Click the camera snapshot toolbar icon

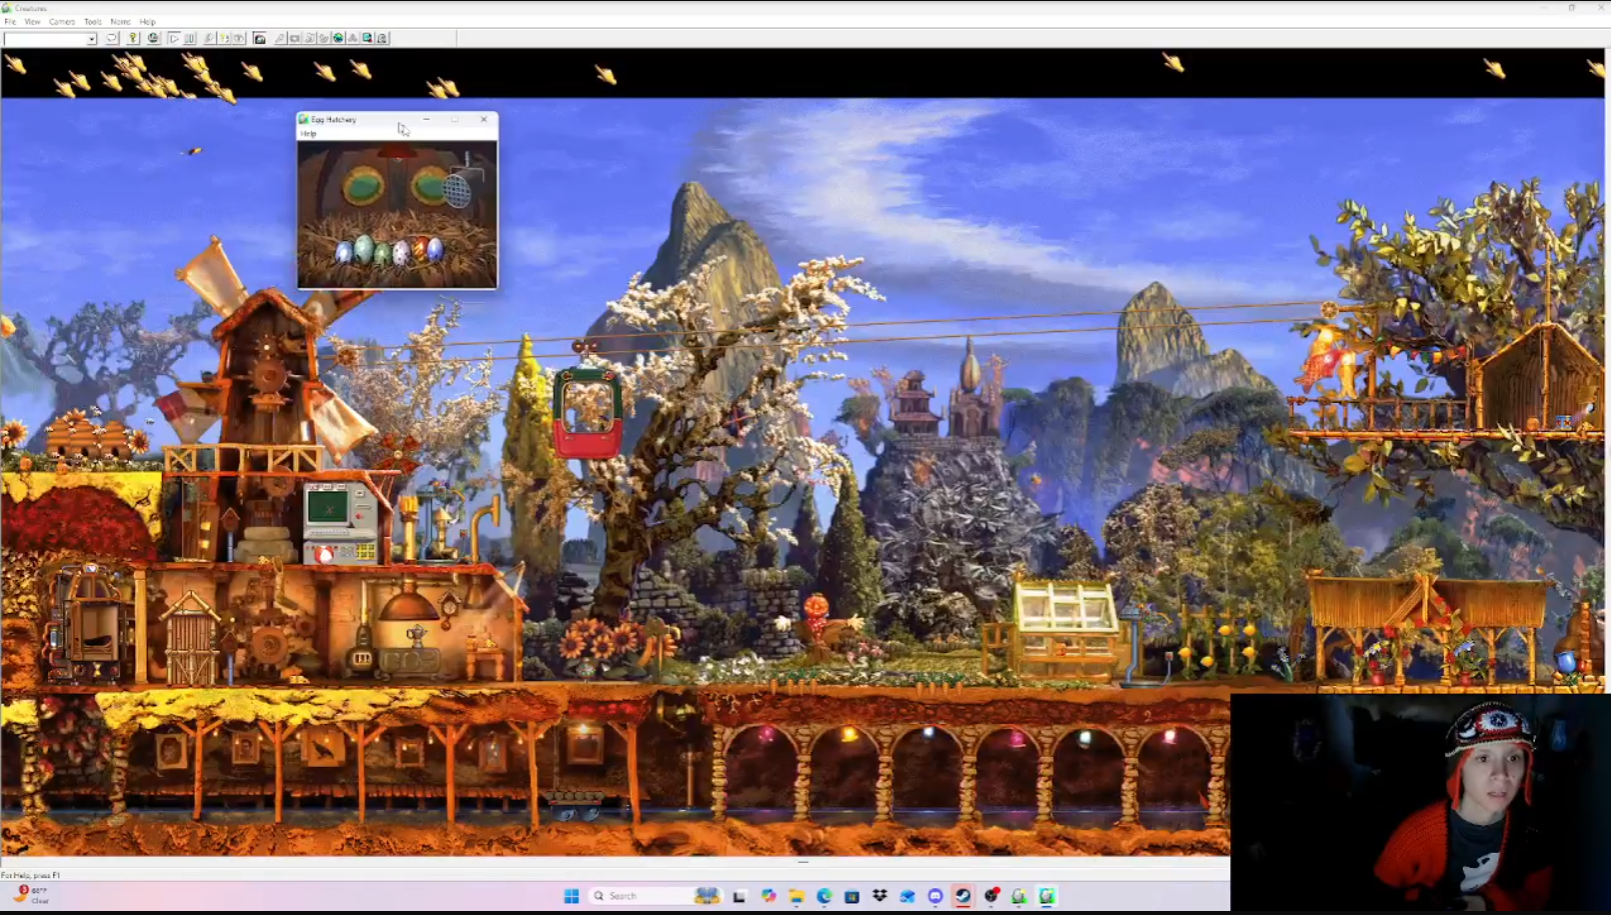259,38
